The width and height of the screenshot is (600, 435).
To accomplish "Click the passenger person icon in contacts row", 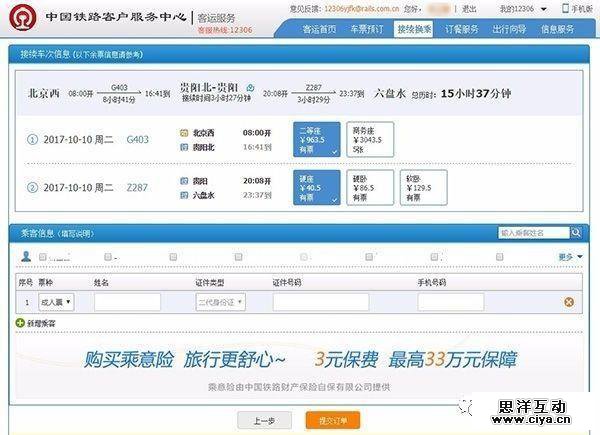I will pyautogui.click(x=26, y=257).
